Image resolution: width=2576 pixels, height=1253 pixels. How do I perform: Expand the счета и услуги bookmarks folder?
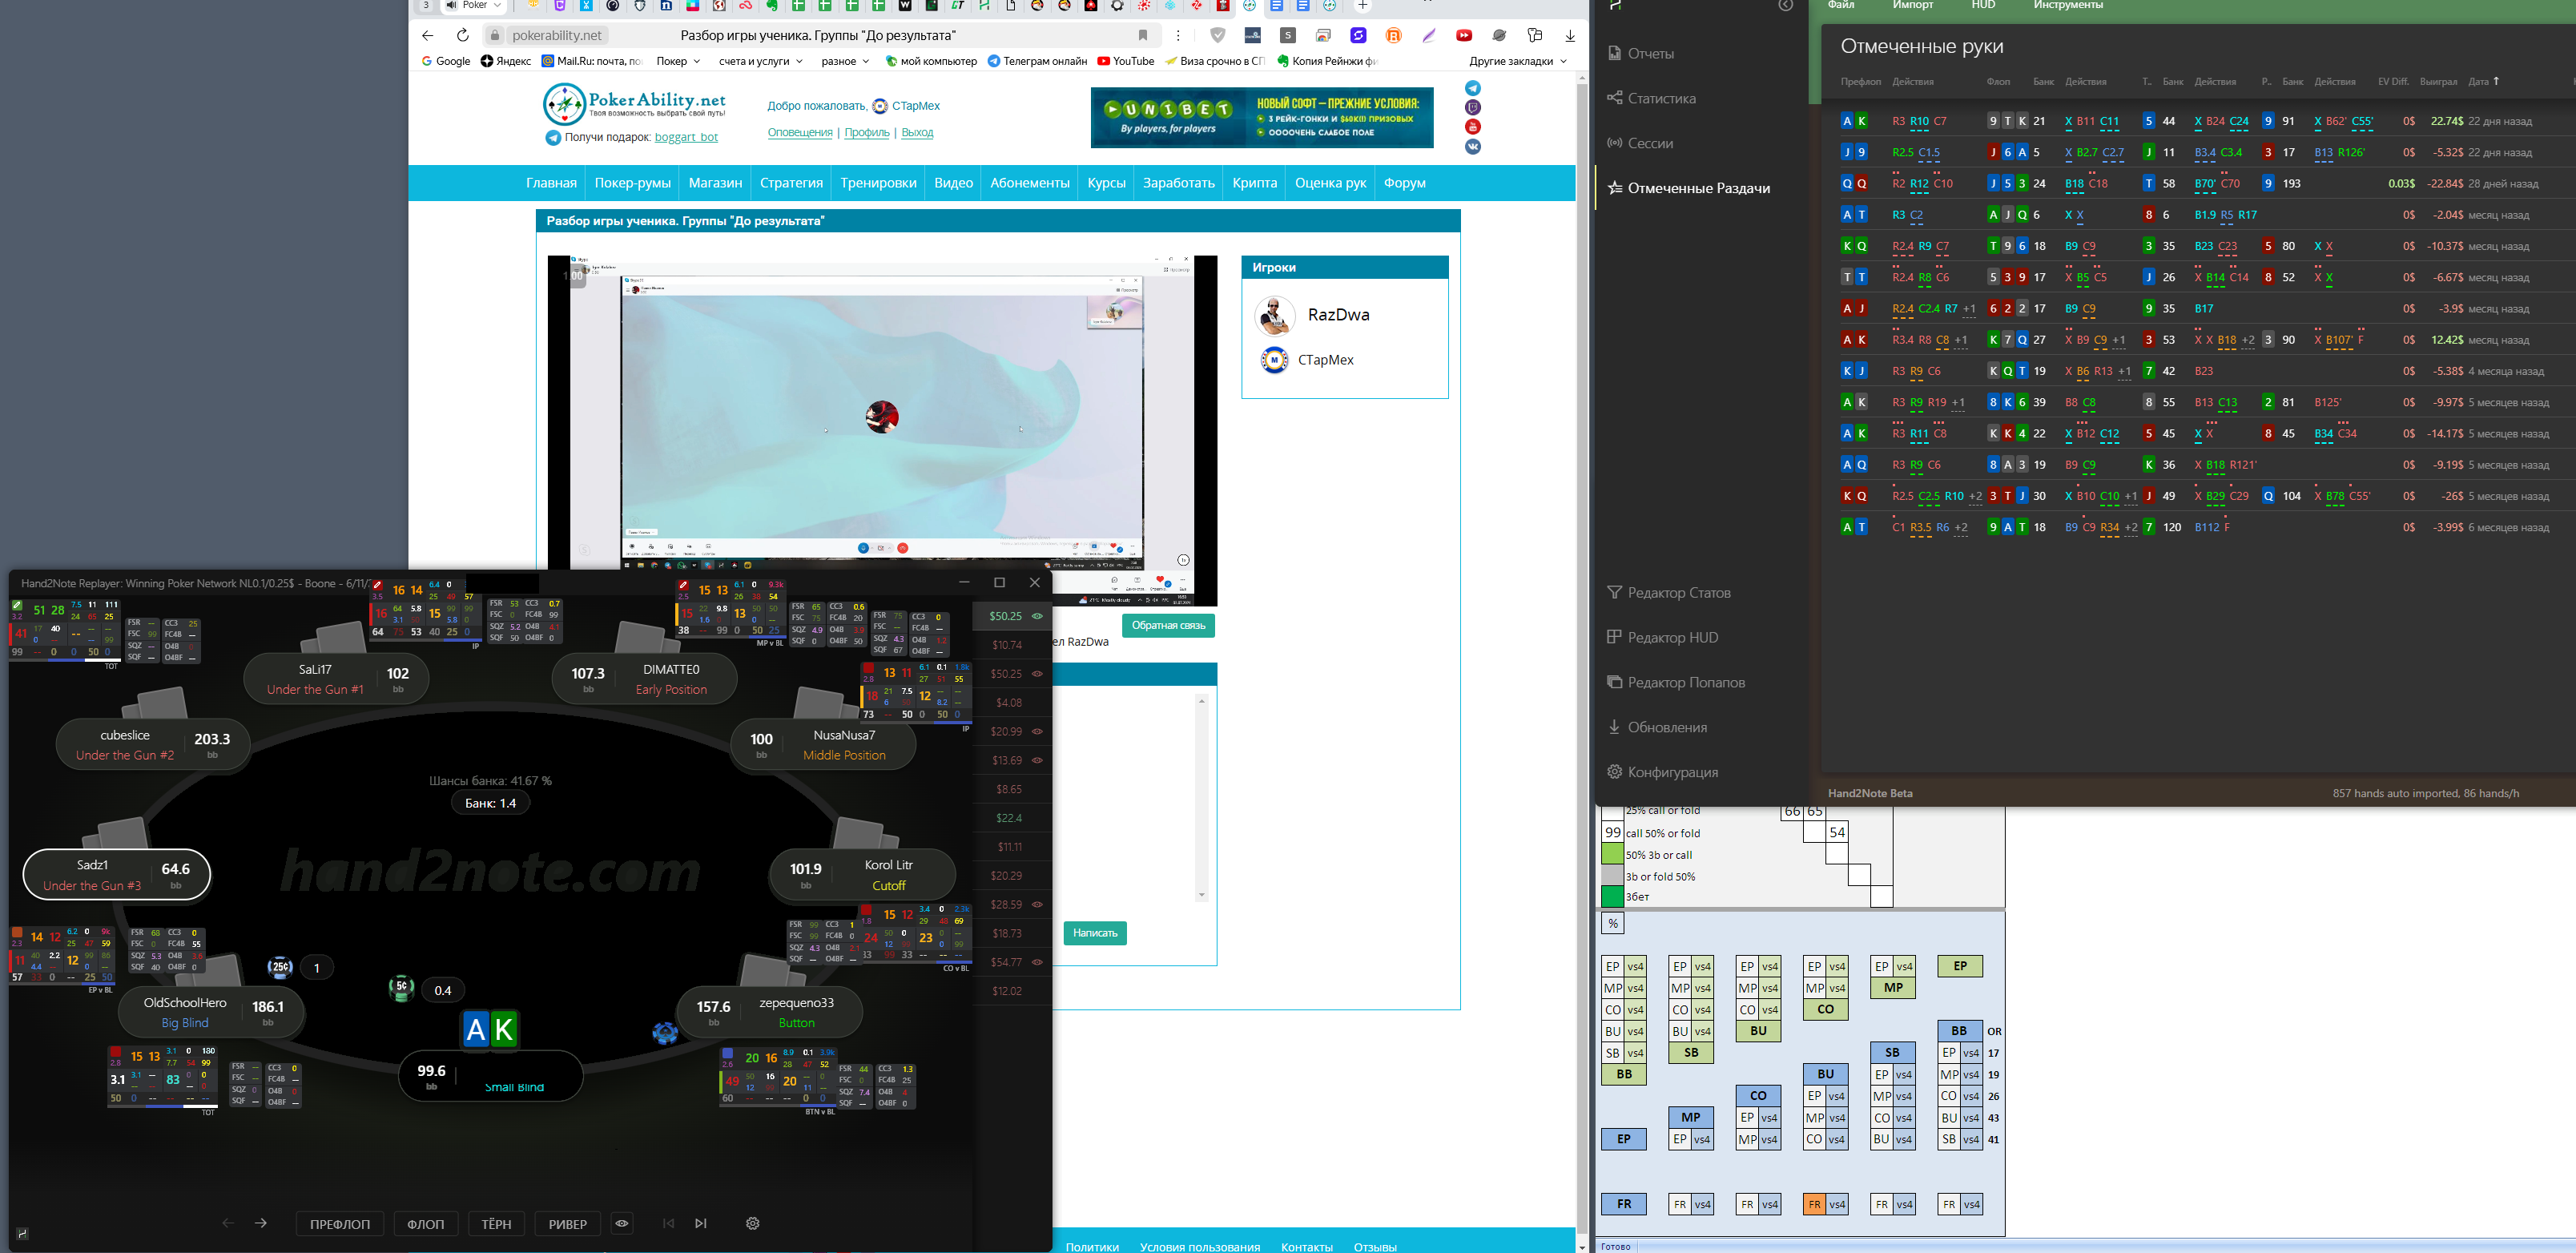760,61
